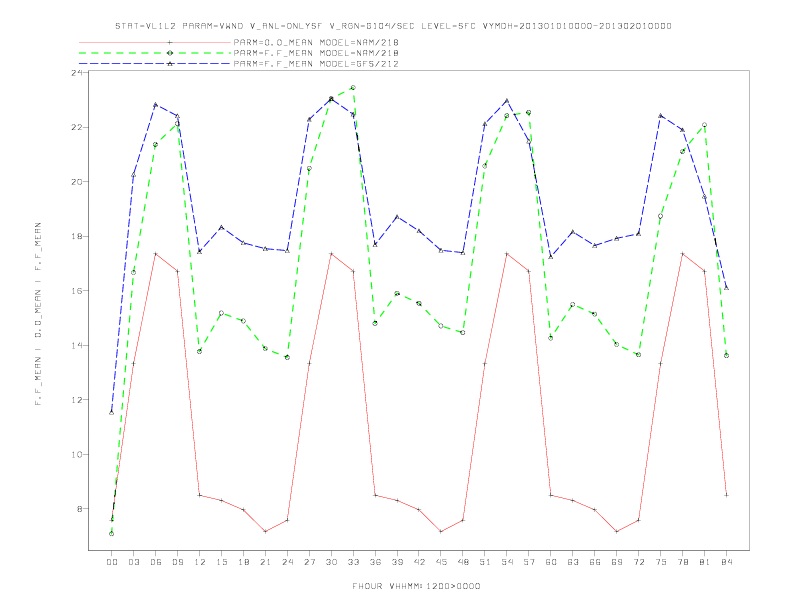Click x-axis forecast hour label 39
This screenshot has height=612, width=792.
coord(397,562)
